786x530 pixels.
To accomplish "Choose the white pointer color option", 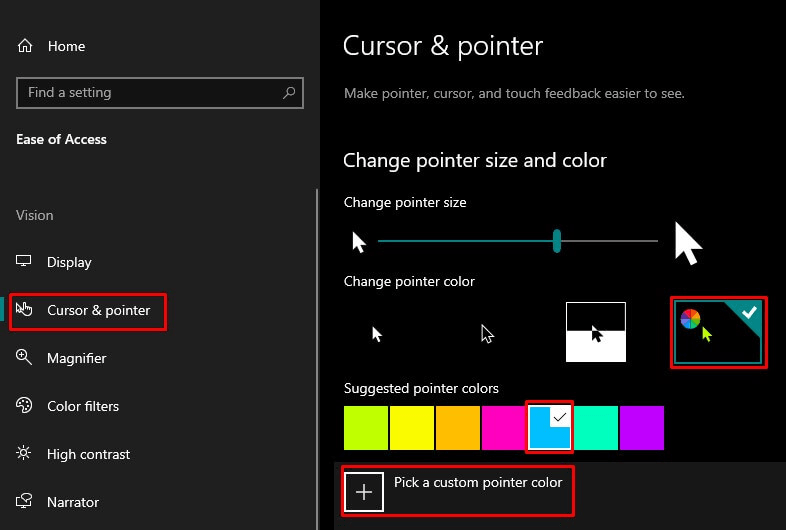I will tap(378, 333).
